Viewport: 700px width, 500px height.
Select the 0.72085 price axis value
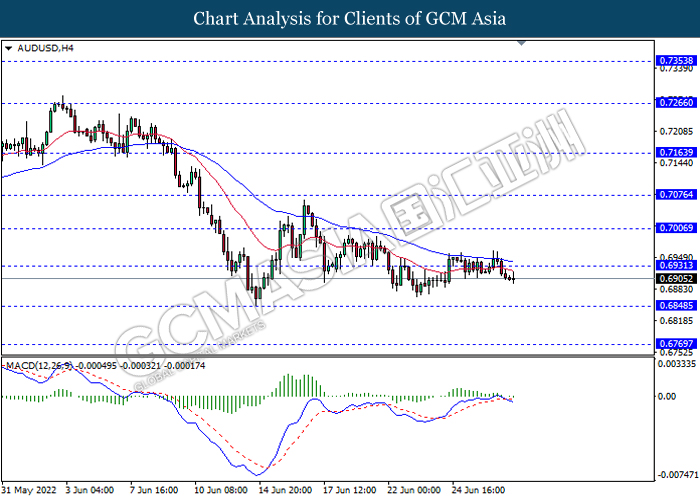tap(676, 132)
